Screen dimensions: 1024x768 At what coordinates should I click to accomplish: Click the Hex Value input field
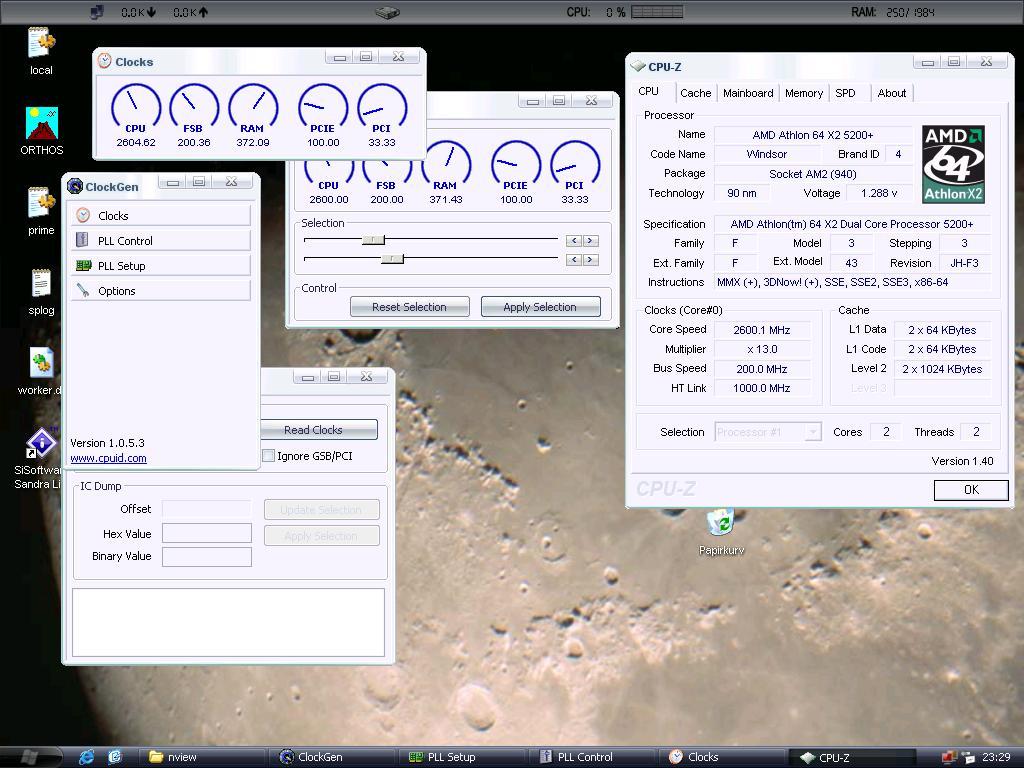click(x=206, y=533)
